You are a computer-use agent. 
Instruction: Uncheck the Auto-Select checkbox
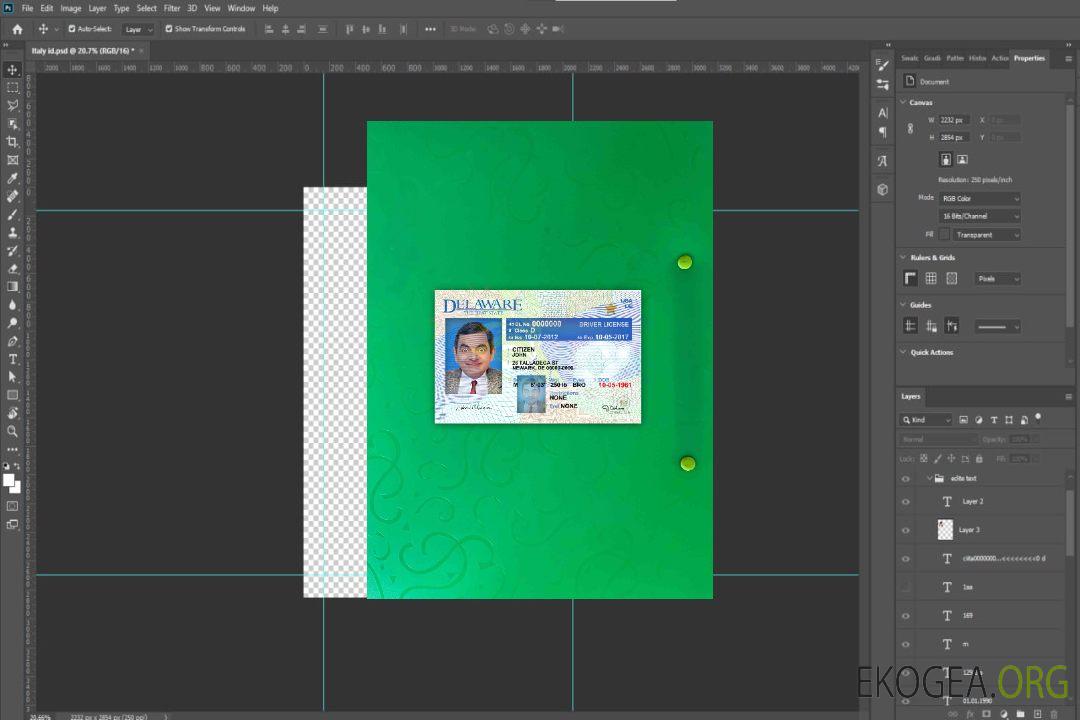point(72,29)
